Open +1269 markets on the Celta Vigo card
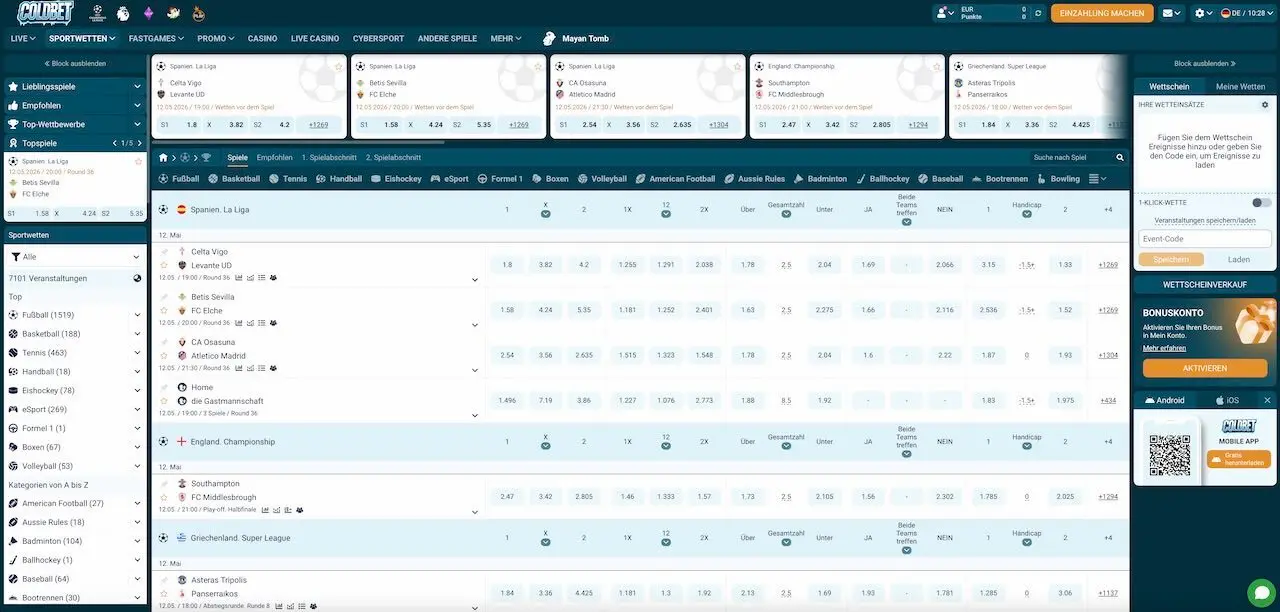 [319, 125]
